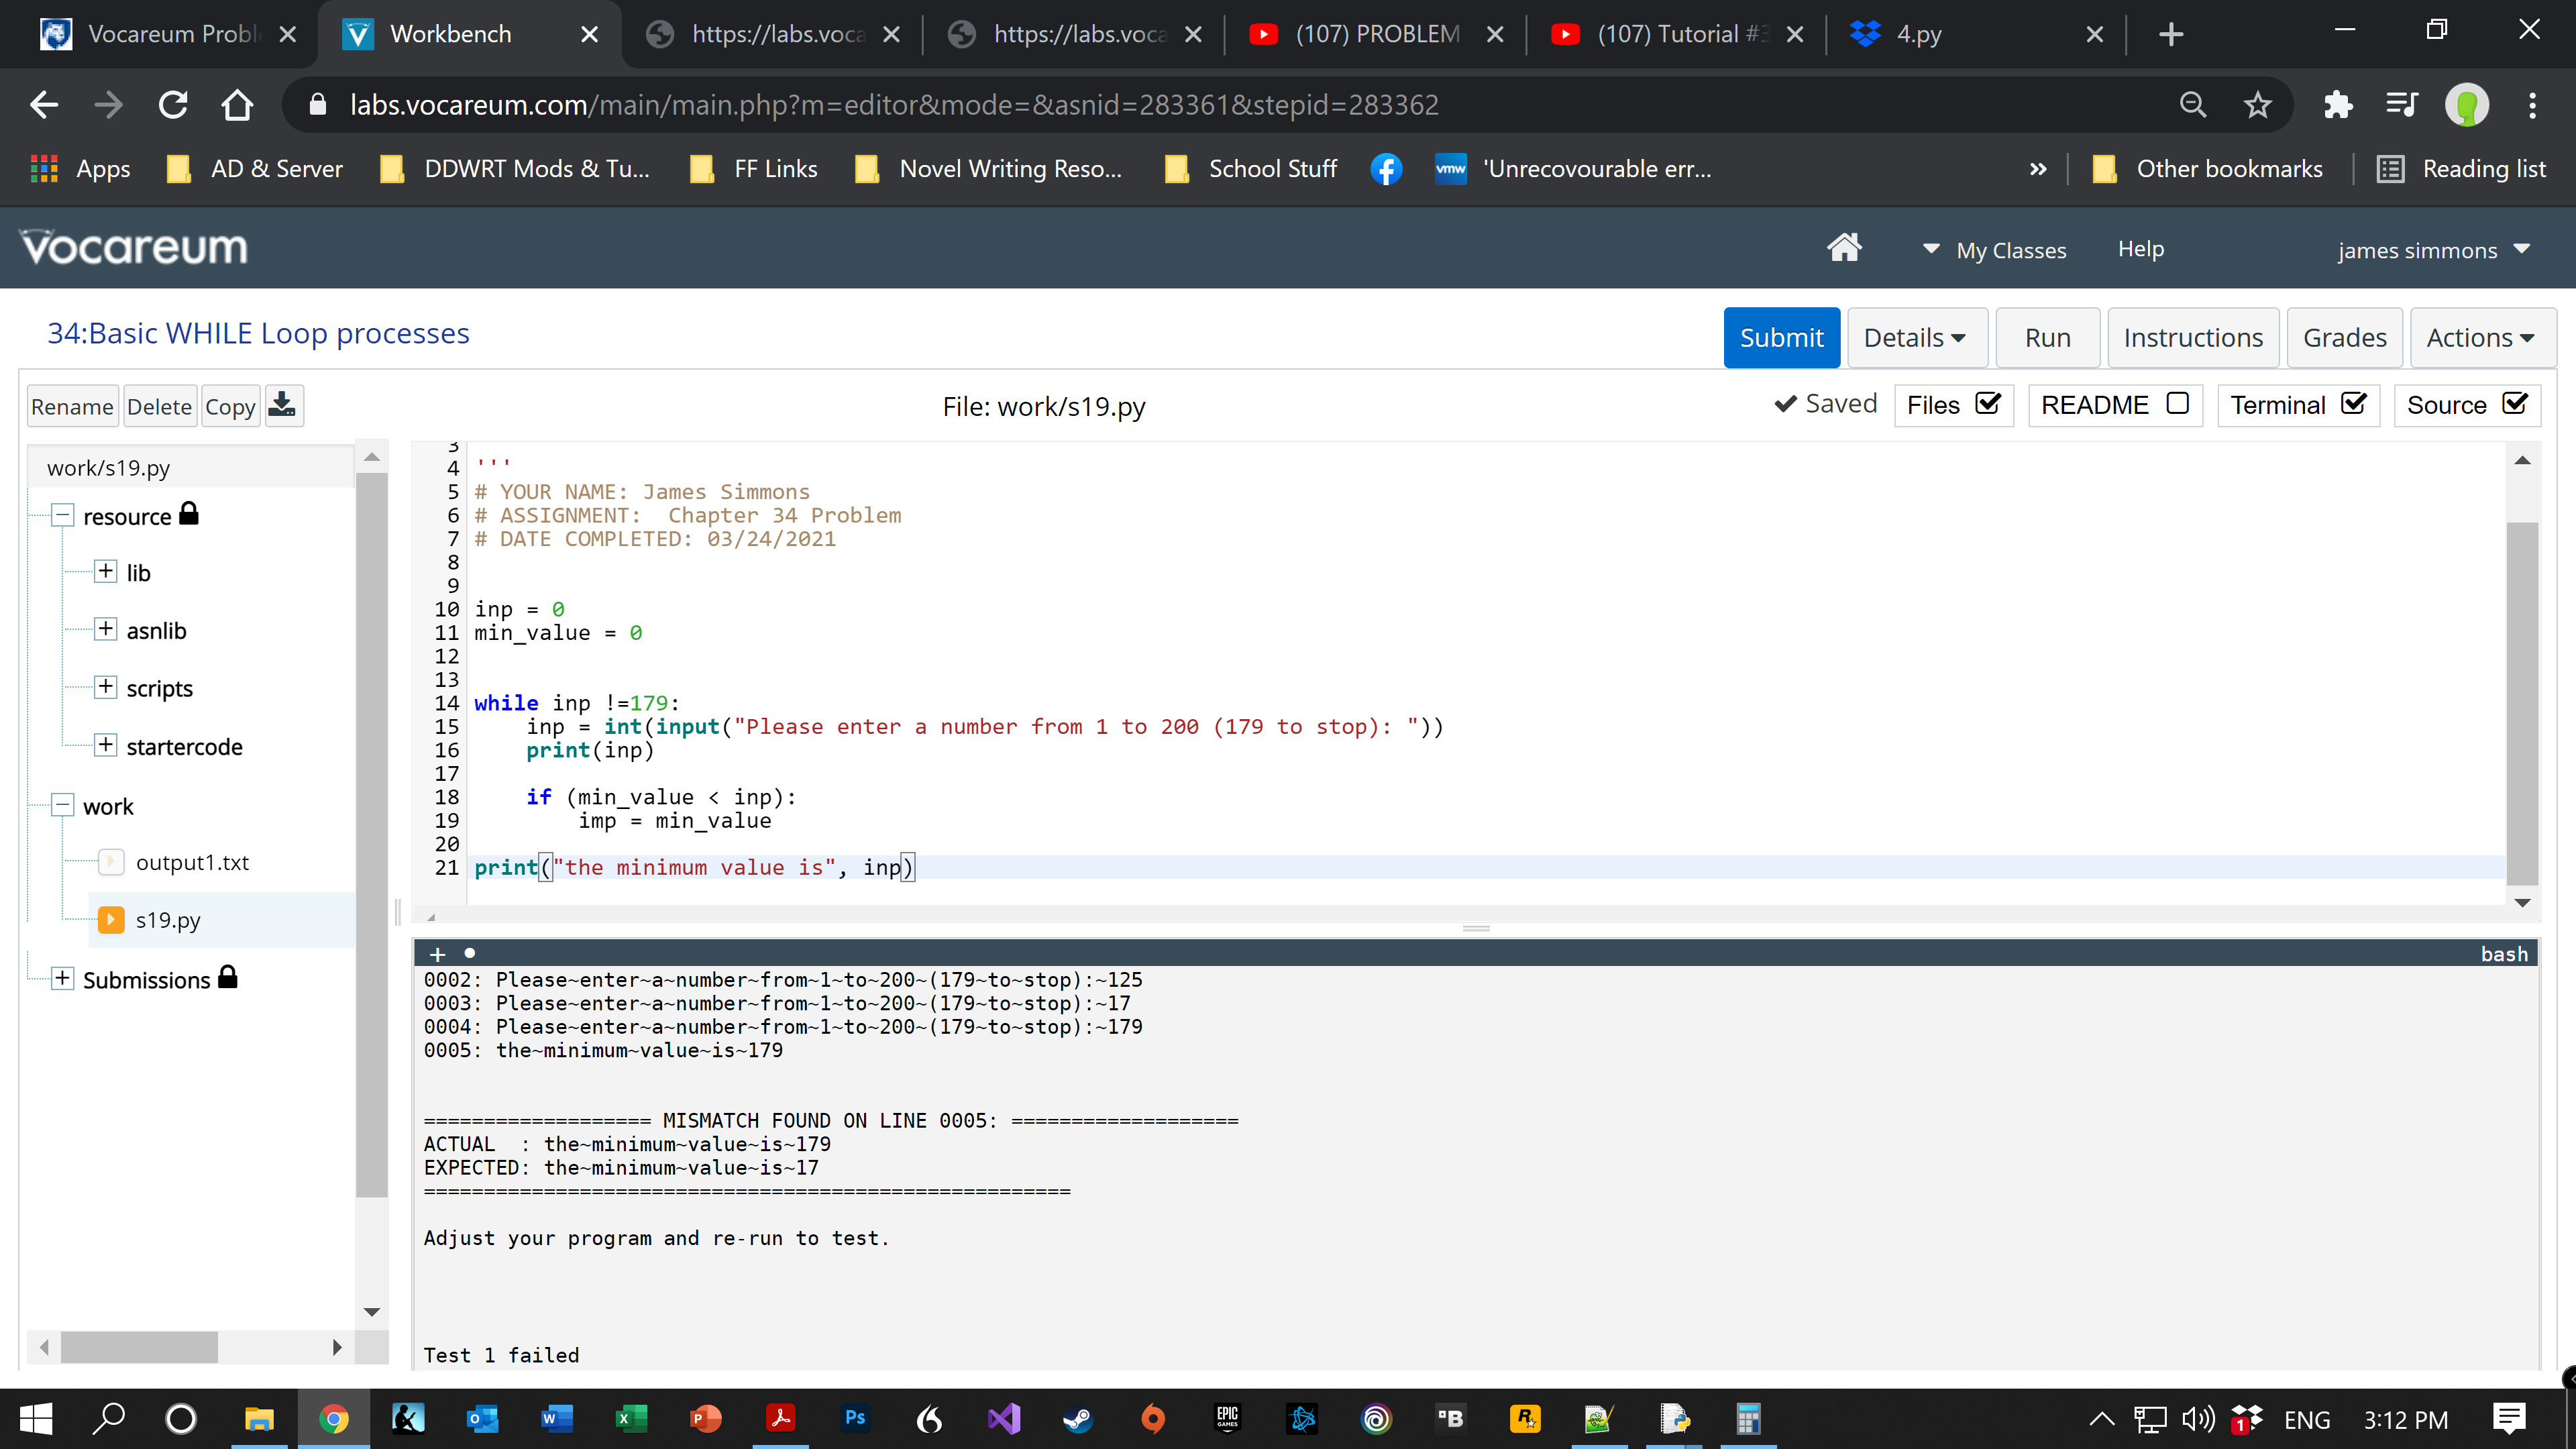View Grades
Viewport: 2576px width, 1449px height.
coord(2344,338)
